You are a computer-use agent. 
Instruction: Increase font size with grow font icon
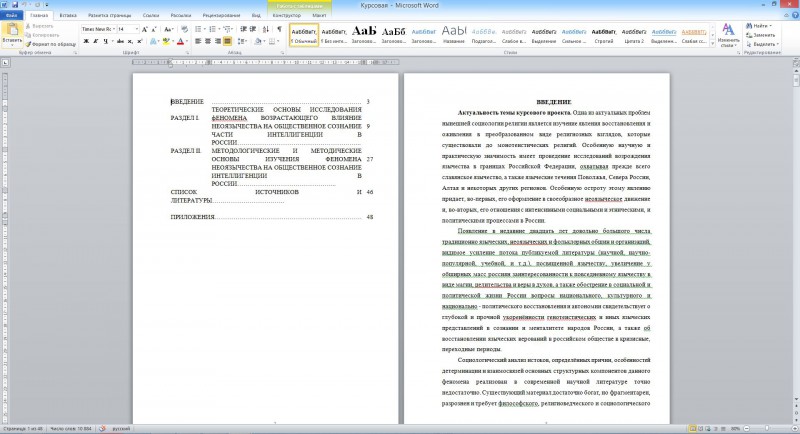coord(145,30)
